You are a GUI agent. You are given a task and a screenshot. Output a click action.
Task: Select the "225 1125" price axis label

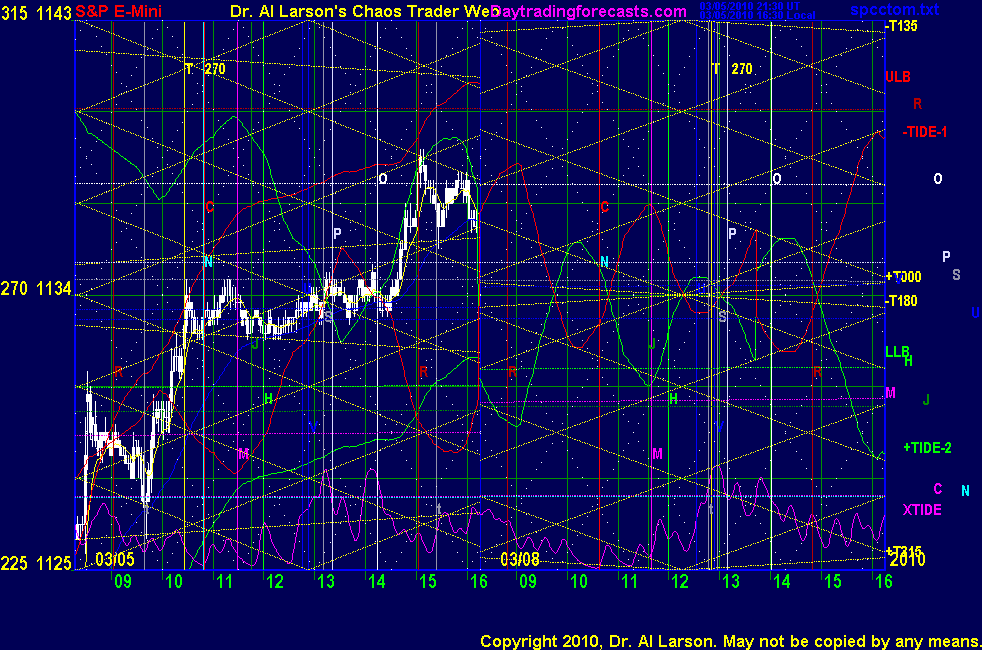[x=36, y=564]
